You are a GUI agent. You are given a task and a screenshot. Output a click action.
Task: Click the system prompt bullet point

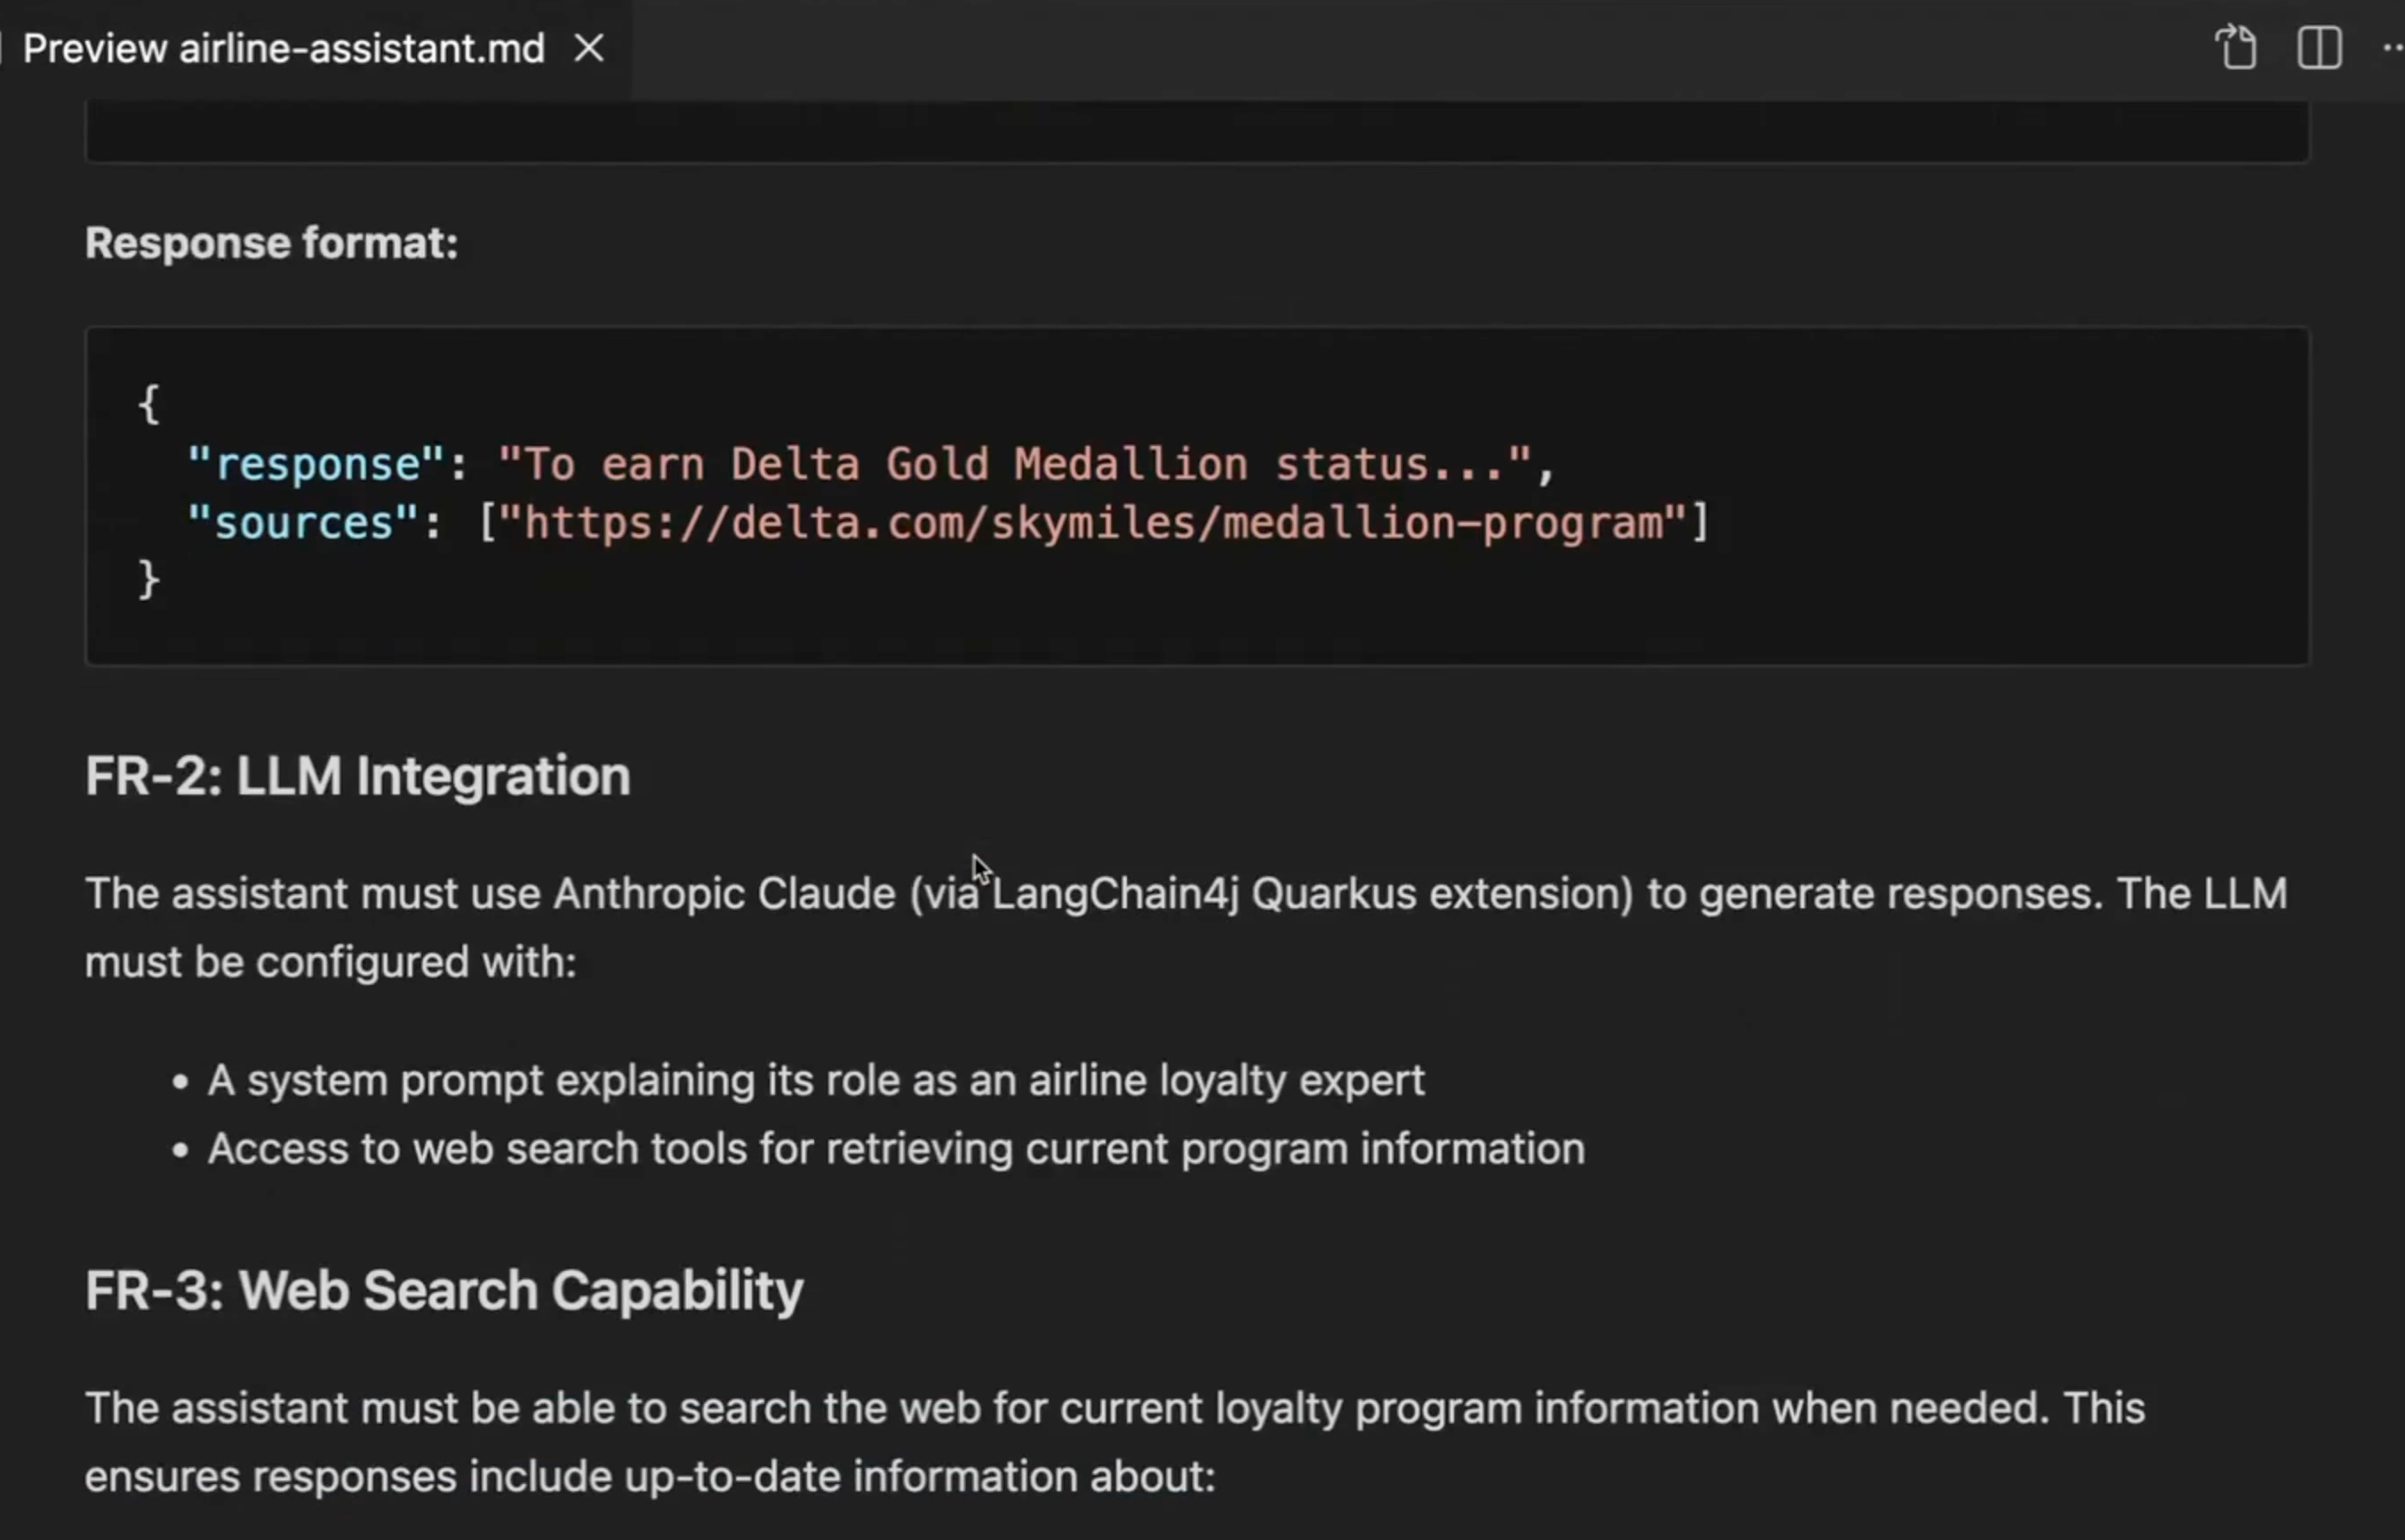(815, 1080)
